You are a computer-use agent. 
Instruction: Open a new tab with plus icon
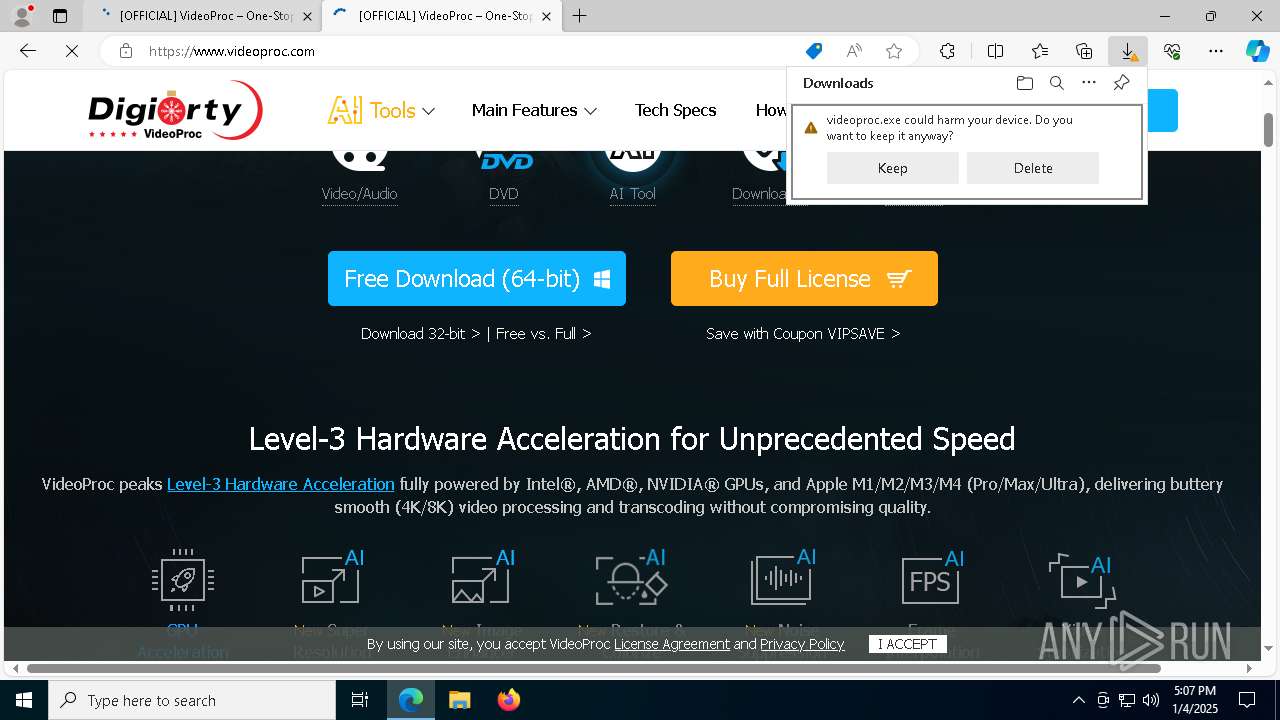click(580, 16)
